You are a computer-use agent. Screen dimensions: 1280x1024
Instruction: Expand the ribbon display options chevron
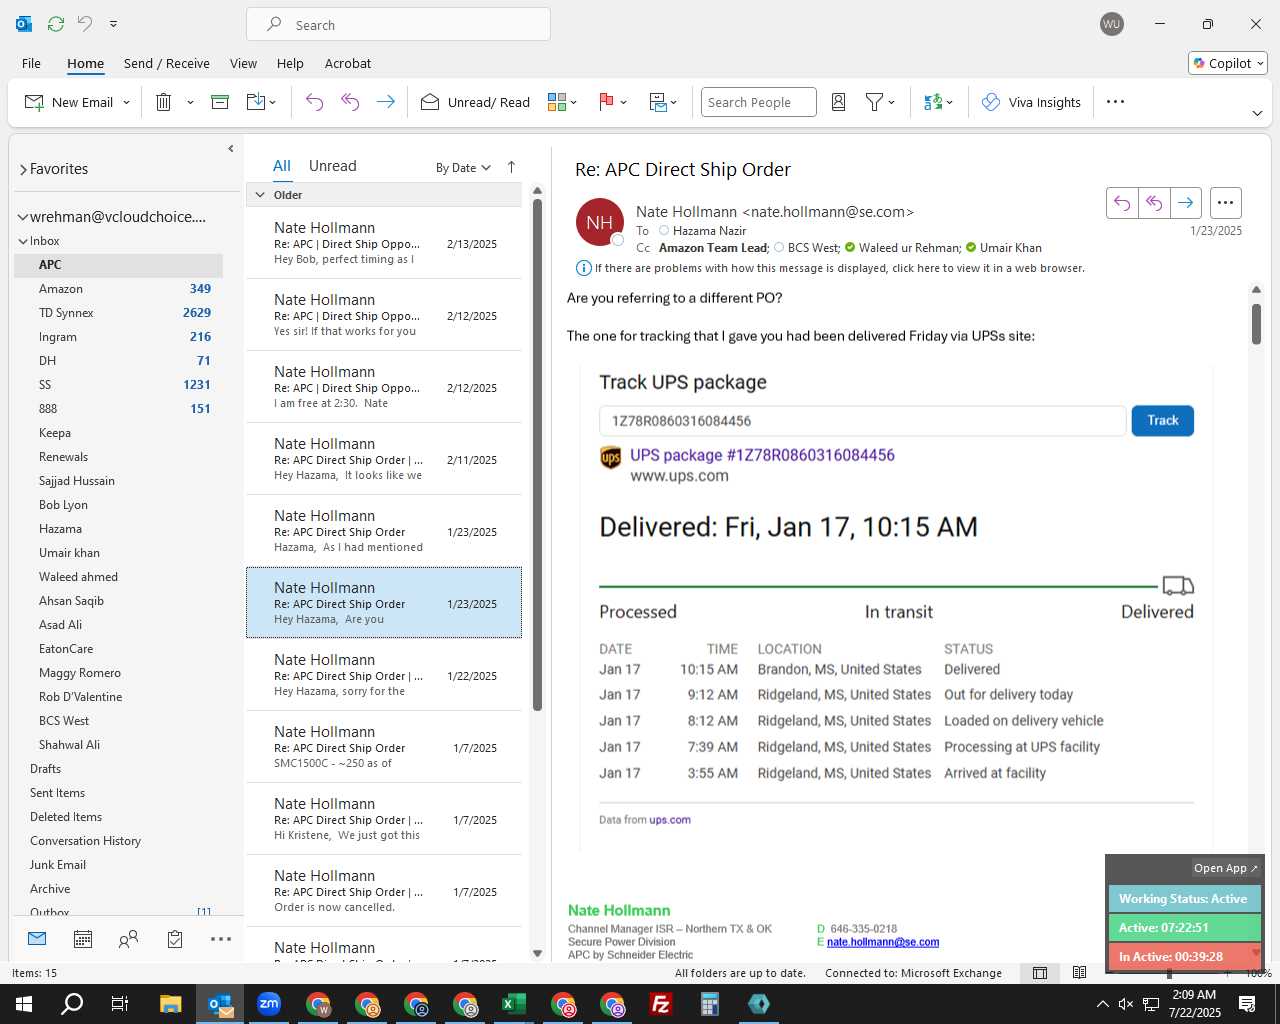[x=1257, y=113]
